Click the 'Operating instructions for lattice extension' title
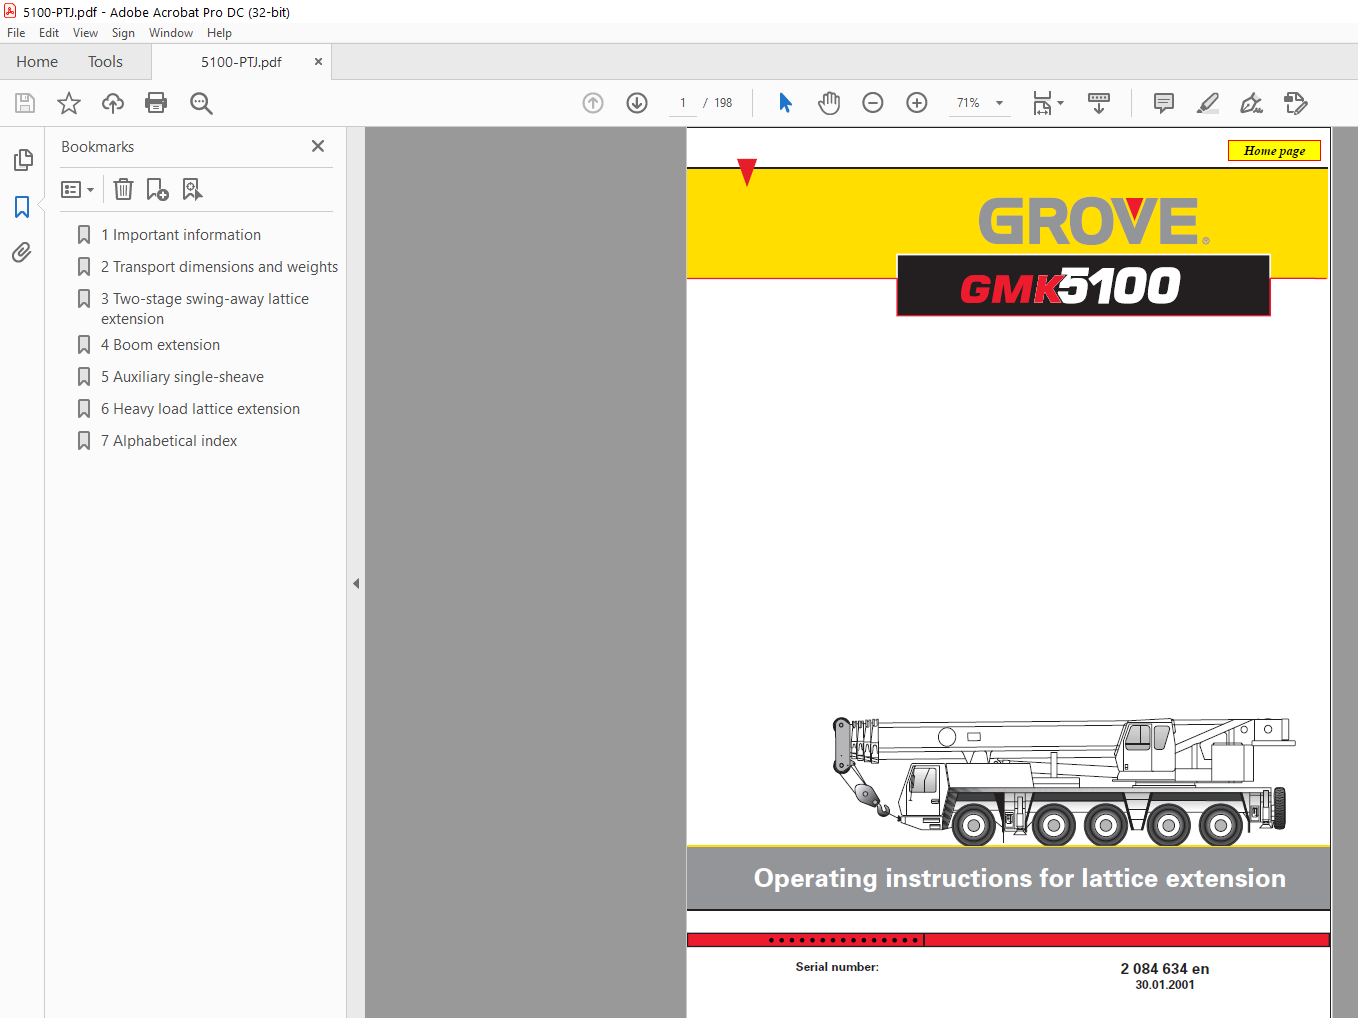The height and width of the screenshot is (1018, 1358). [1019, 878]
